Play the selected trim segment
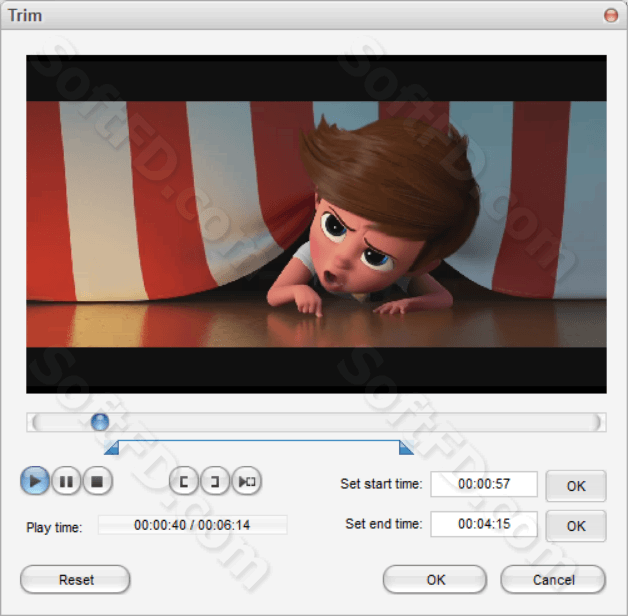 point(247,481)
